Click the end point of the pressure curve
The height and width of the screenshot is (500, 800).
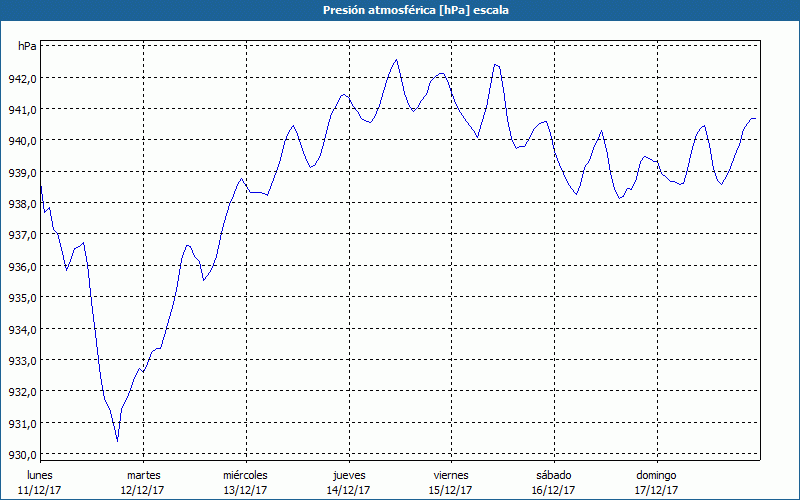pyautogui.click(x=756, y=119)
